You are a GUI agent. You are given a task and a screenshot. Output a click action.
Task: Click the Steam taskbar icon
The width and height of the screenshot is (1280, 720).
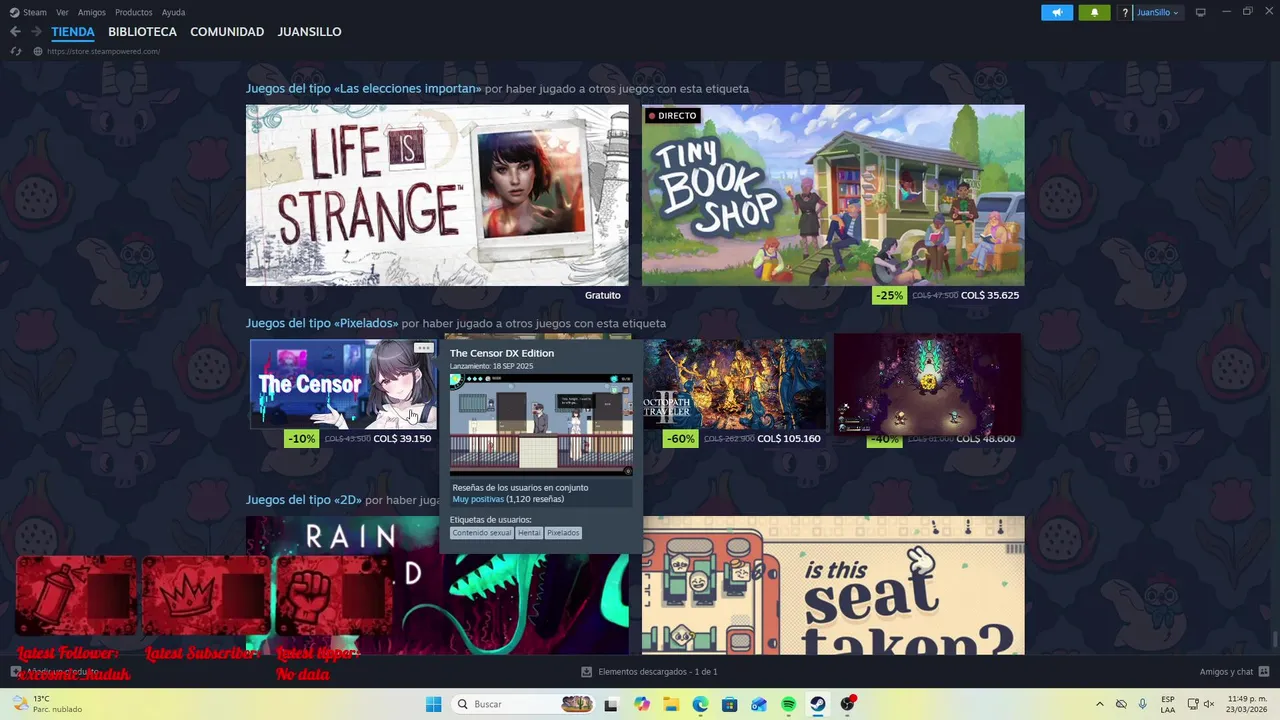click(x=818, y=704)
